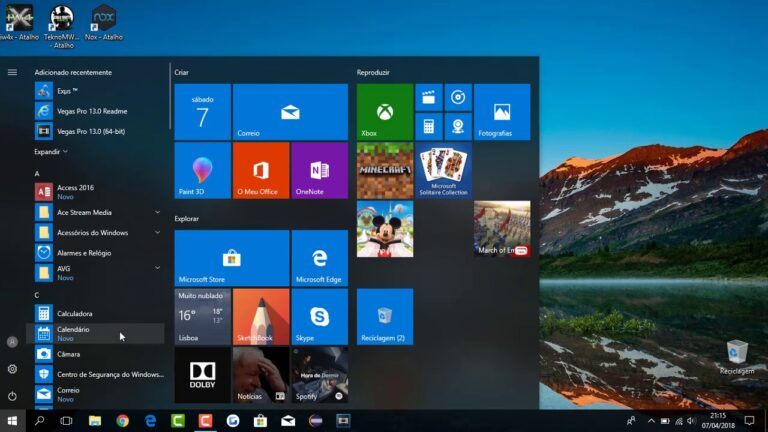Image resolution: width=768 pixels, height=432 pixels.
Task: Open the small calculator tile
Action: (429, 126)
